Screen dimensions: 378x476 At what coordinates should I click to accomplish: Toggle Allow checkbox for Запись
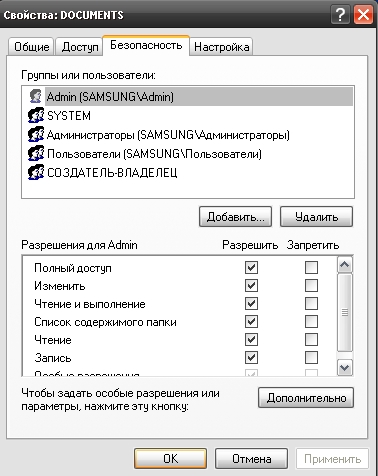(x=251, y=358)
